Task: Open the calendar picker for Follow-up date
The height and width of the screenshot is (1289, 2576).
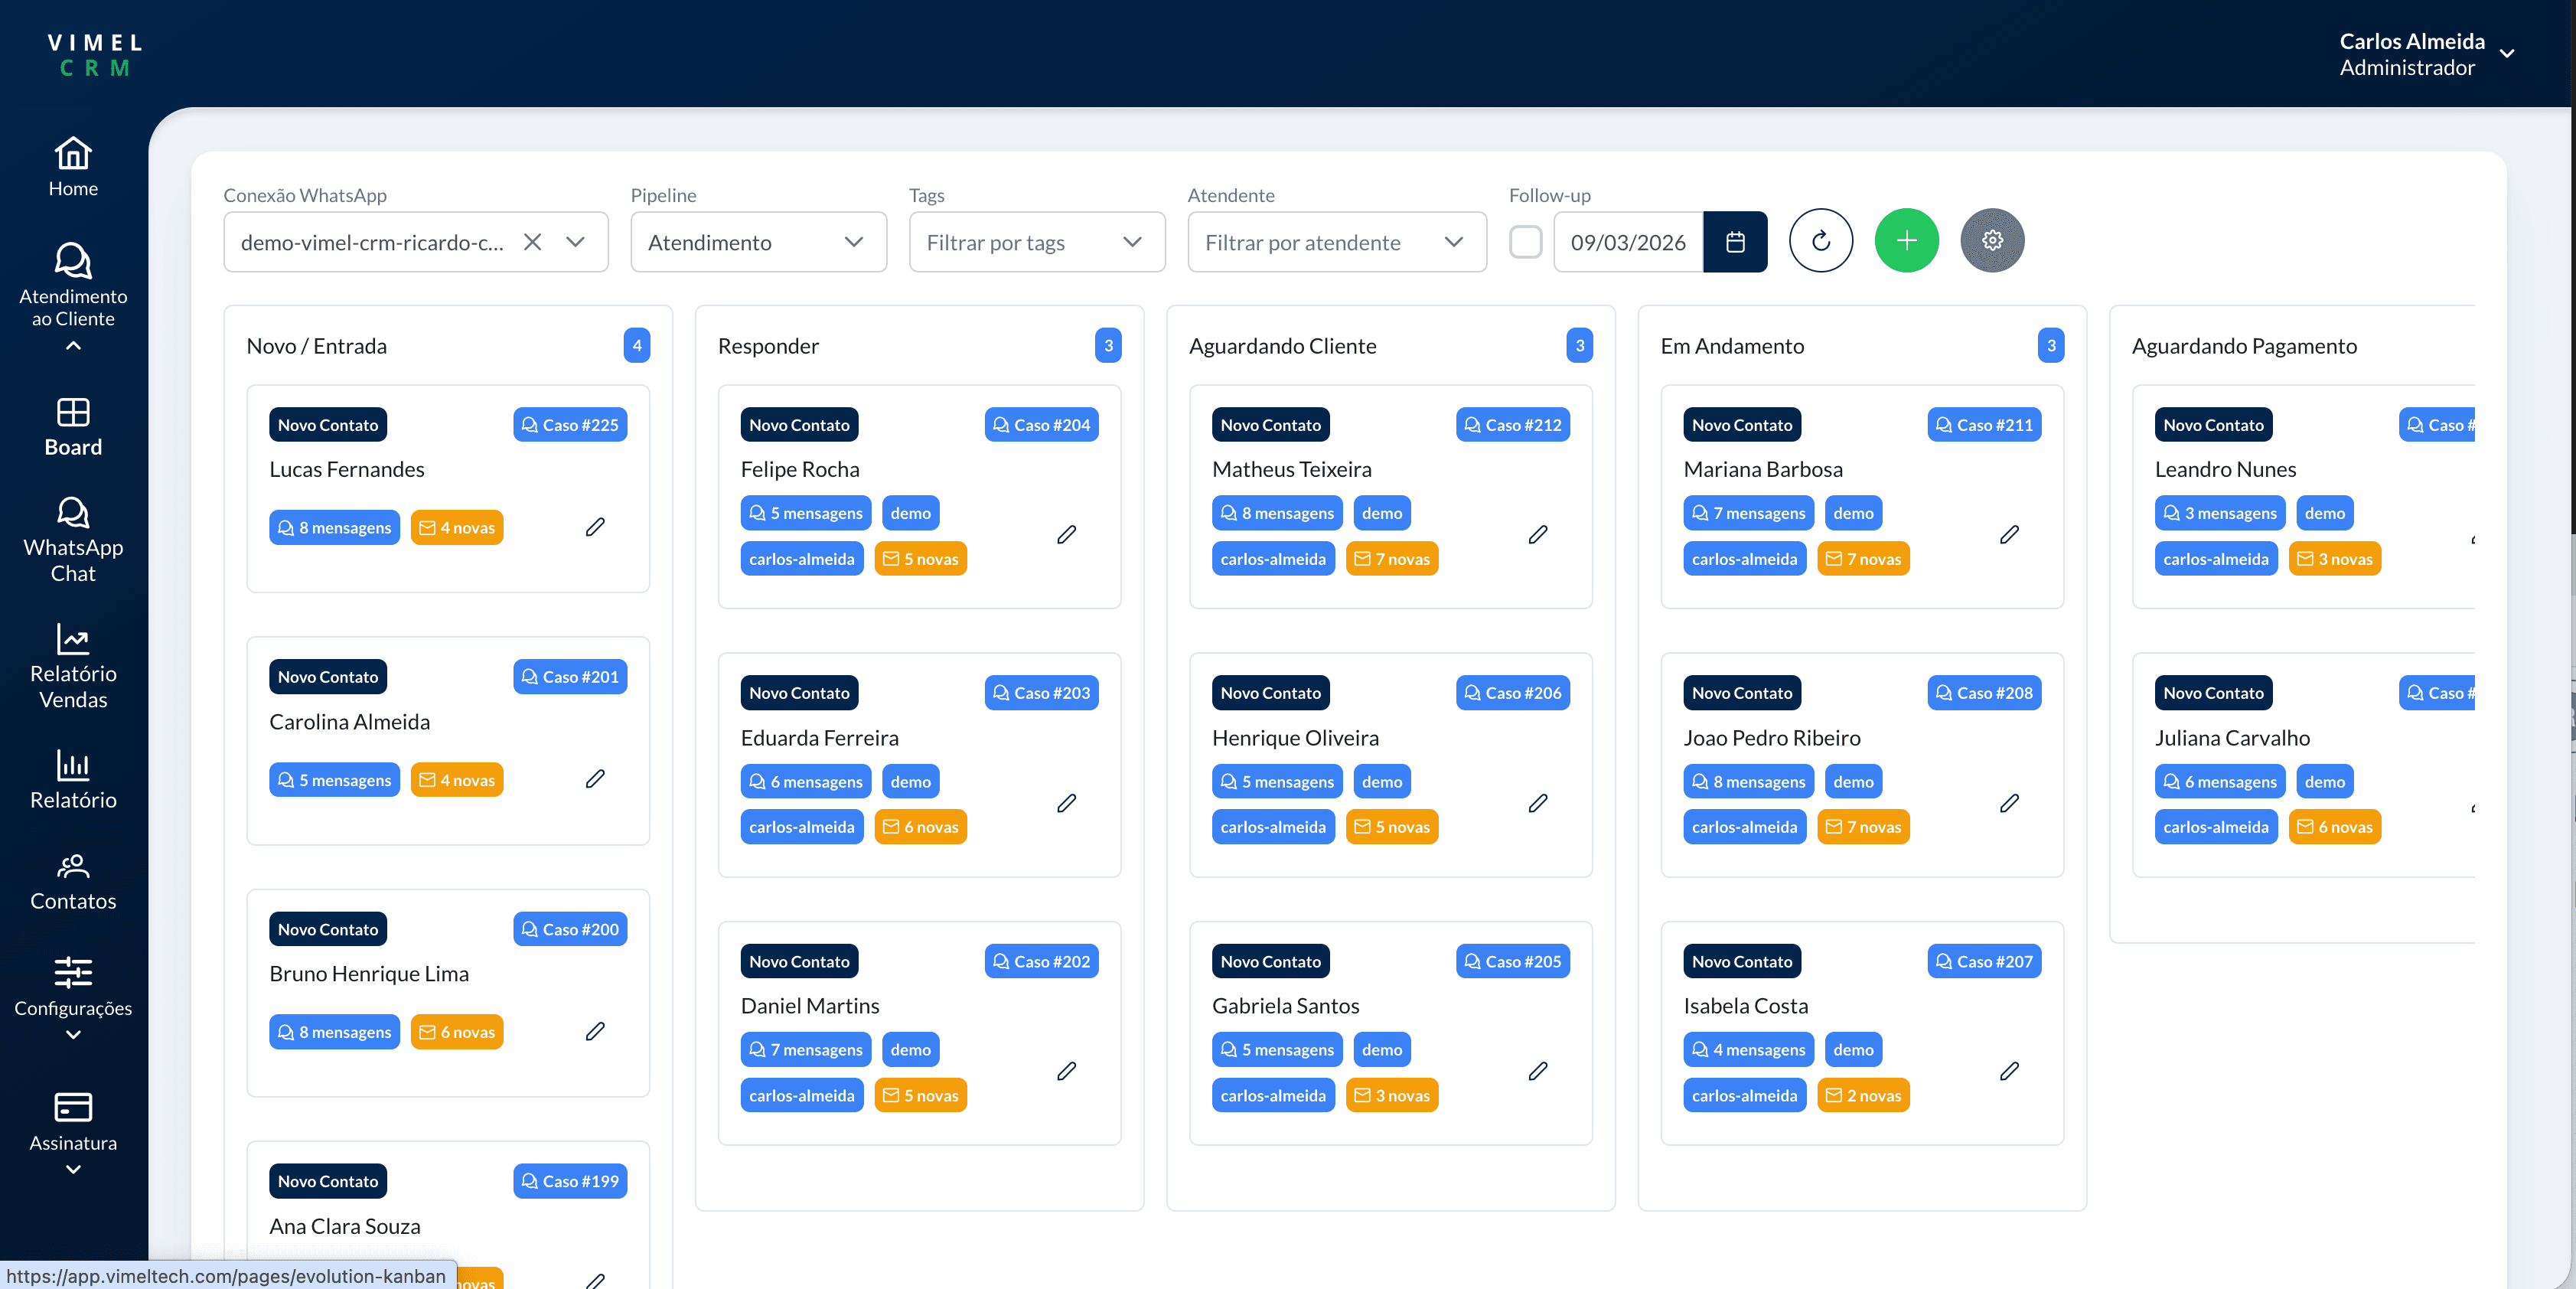Action: [x=1734, y=242]
